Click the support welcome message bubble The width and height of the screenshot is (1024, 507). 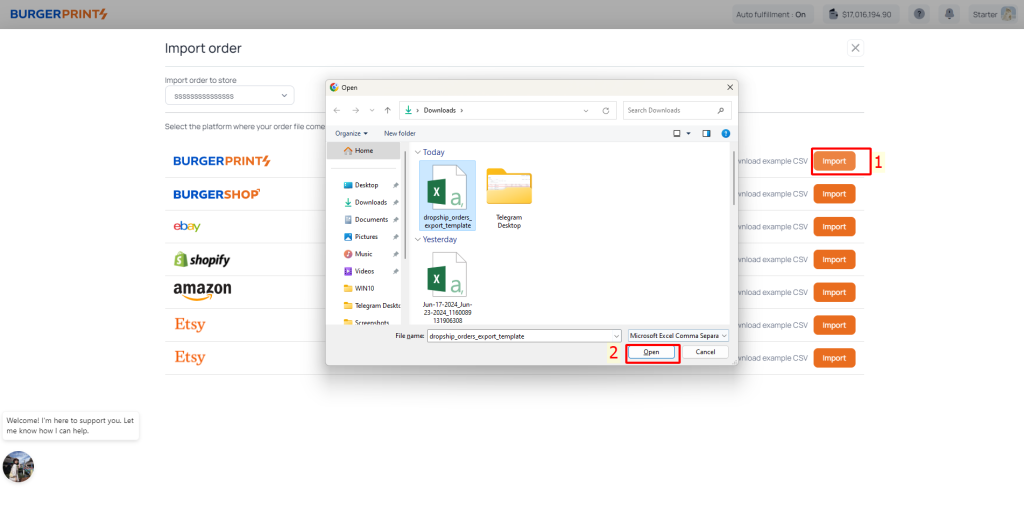point(71,426)
